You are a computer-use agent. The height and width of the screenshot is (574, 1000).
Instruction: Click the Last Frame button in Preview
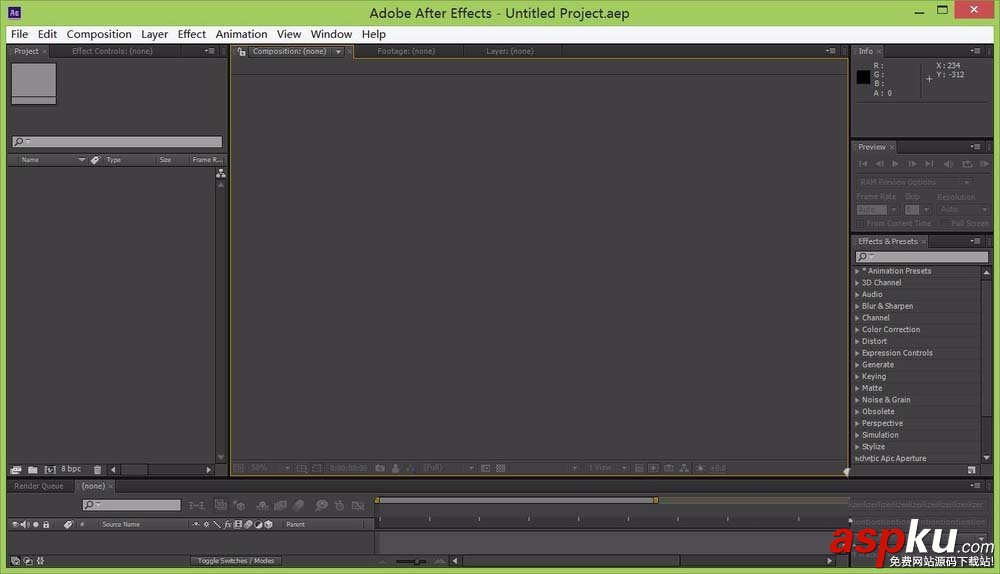pyautogui.click(x=930, y=165)
